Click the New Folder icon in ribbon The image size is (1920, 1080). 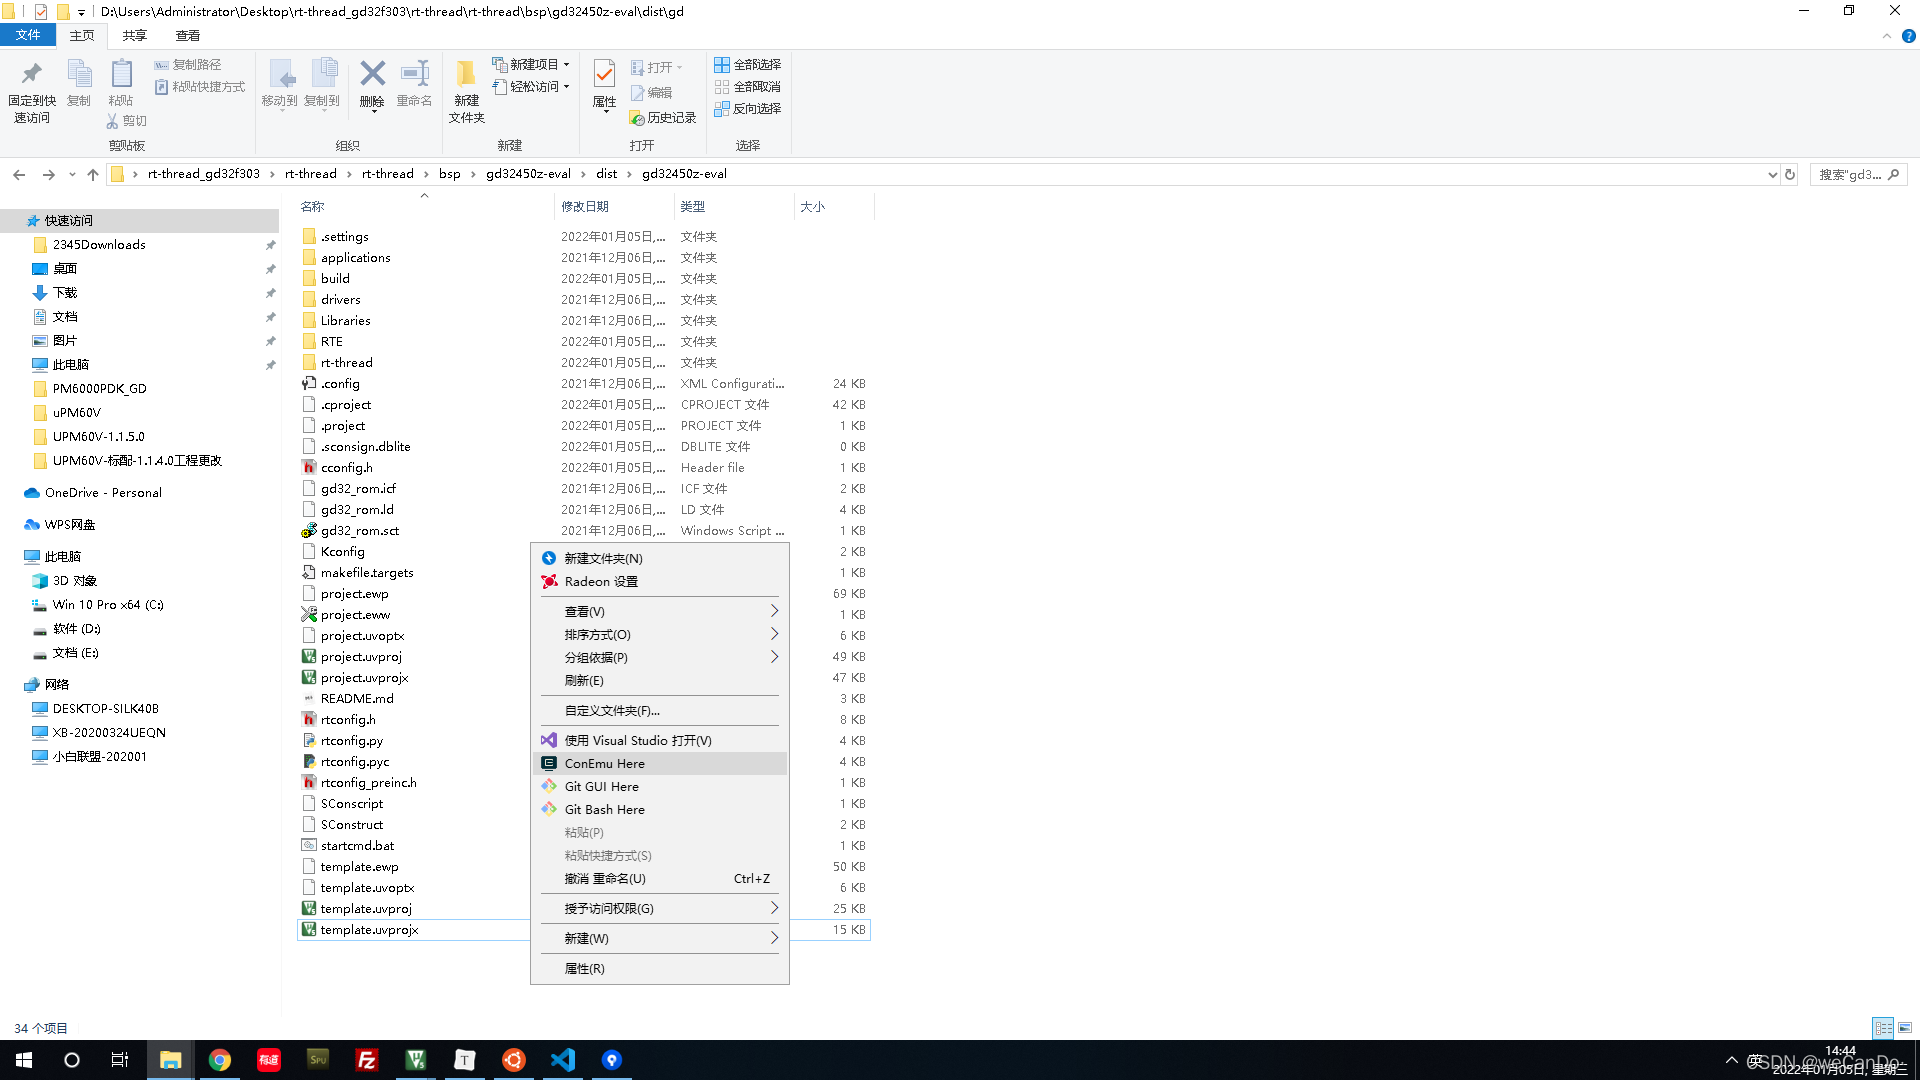pyautogui.click(x=466, y=75)
